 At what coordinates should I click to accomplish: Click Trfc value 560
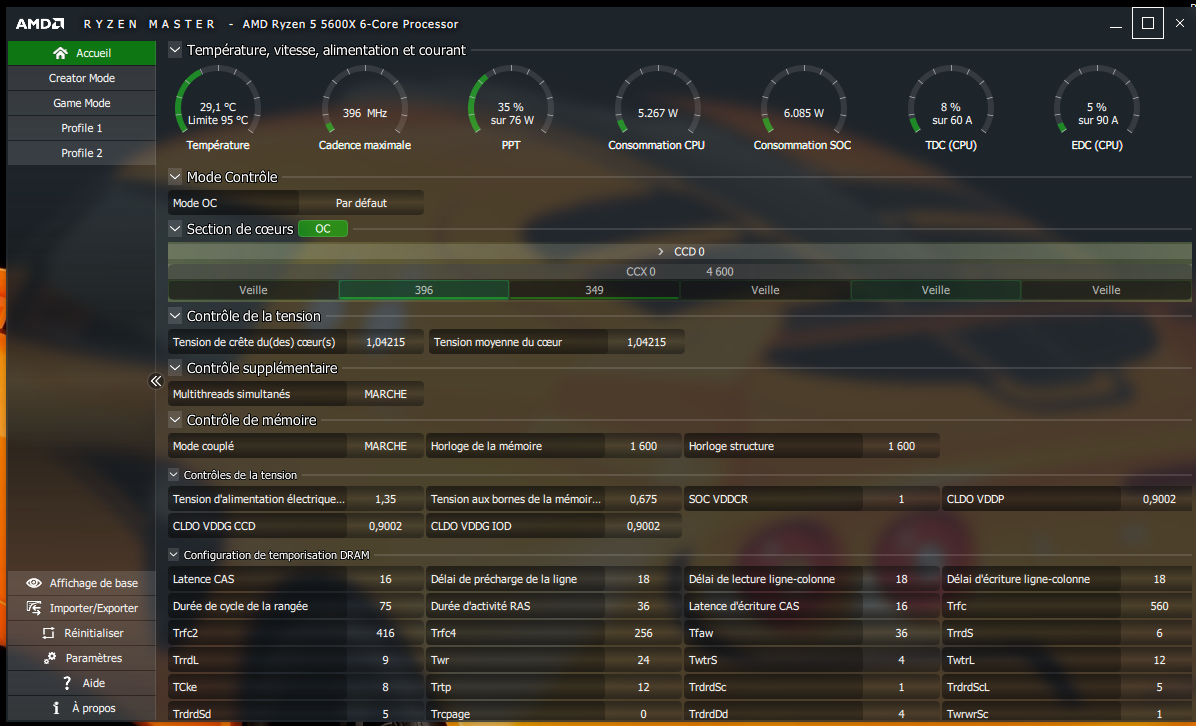click(1159, 606)
